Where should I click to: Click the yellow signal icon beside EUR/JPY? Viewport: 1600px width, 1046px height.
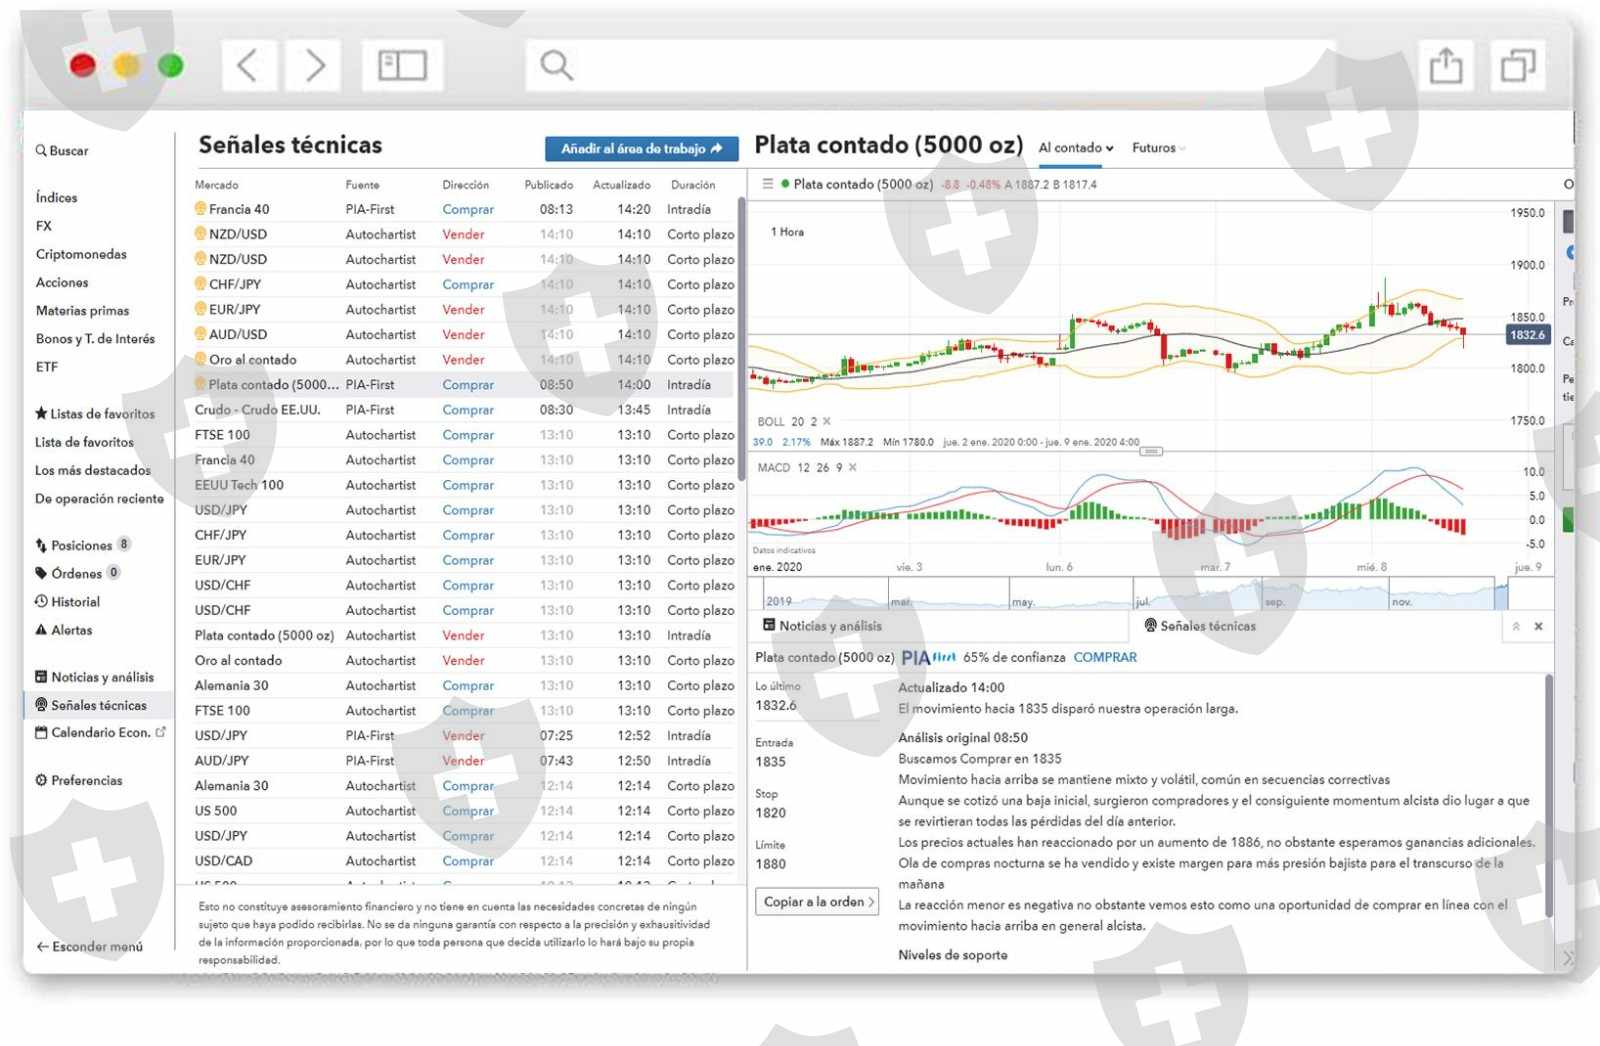pyautogui.click(x=200, y=309)
